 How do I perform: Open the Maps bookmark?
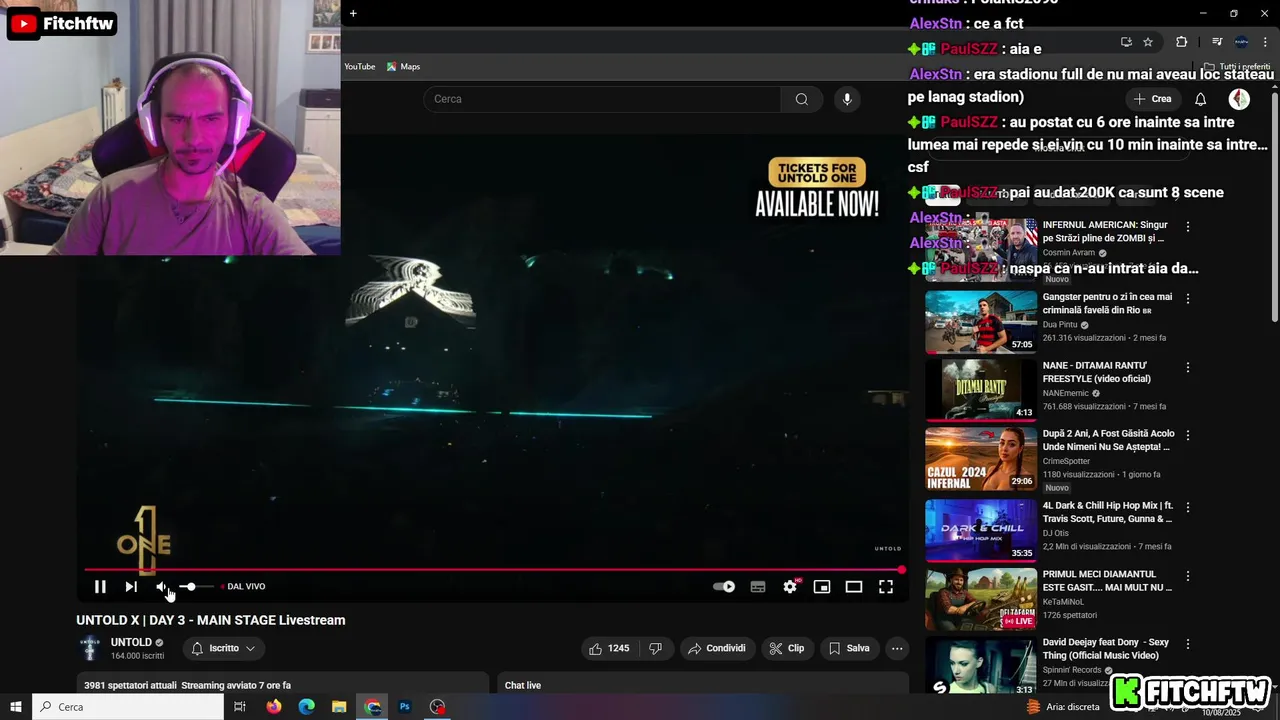404,67
